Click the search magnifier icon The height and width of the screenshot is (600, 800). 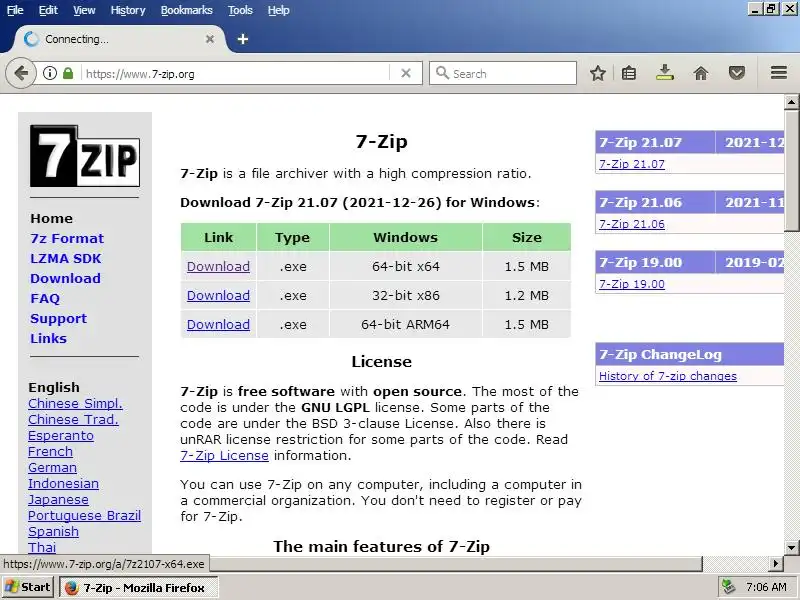(x=442, y=73)
